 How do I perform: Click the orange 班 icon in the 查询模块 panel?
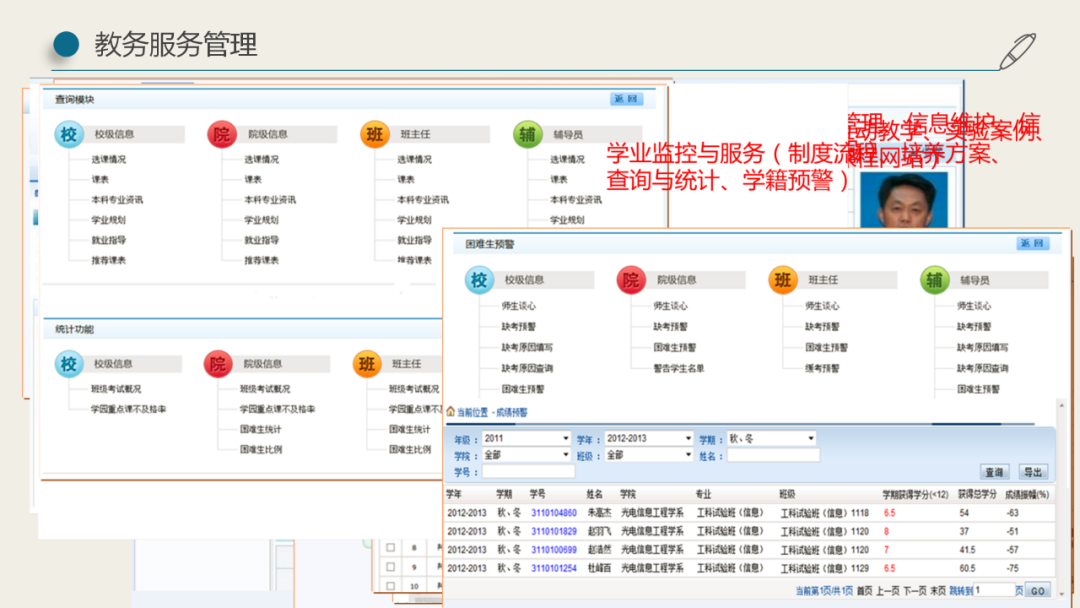375,134
